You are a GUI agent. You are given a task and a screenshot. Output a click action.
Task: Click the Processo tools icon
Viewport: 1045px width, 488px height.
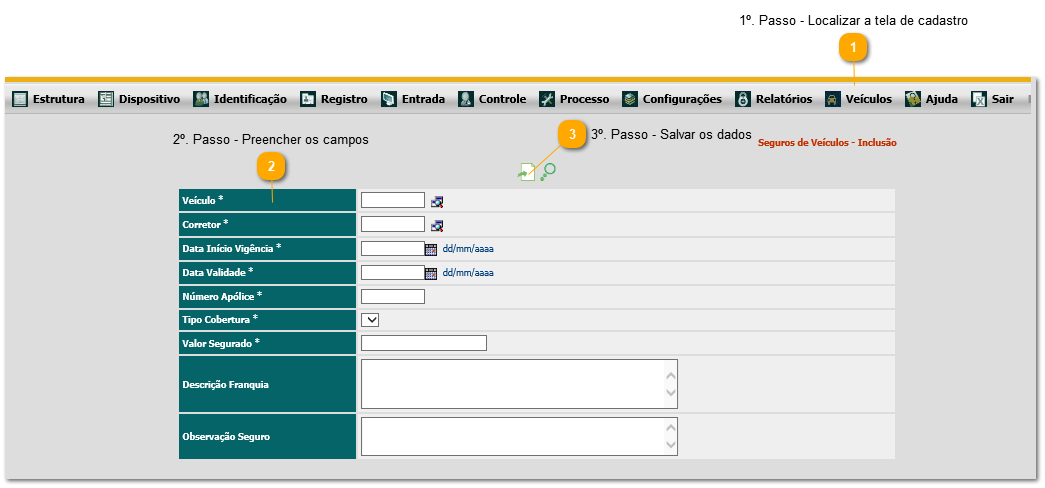(547, 99)
